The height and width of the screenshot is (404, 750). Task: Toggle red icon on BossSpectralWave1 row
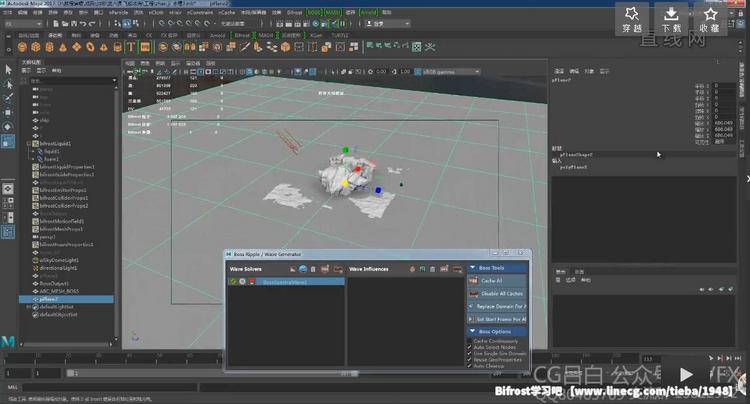252,282
